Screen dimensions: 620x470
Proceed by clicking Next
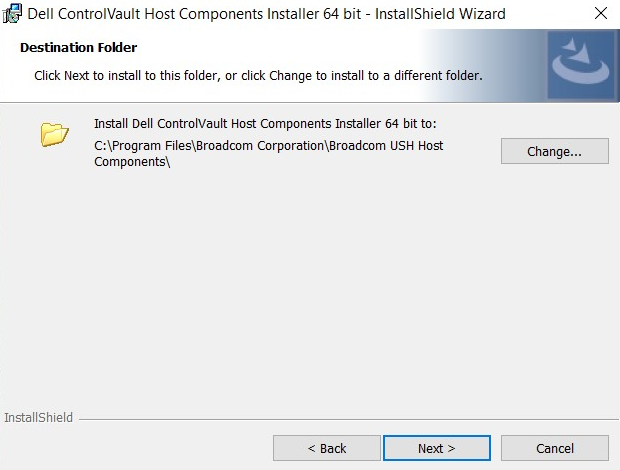coord(437,448)
